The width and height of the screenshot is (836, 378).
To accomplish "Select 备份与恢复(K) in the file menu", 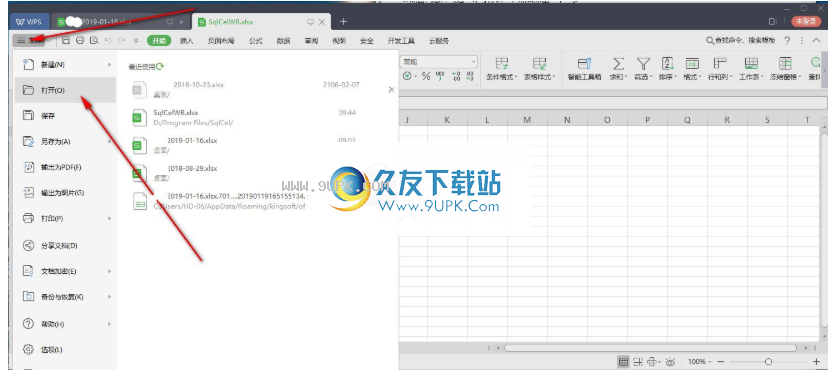I will [65, 296].
